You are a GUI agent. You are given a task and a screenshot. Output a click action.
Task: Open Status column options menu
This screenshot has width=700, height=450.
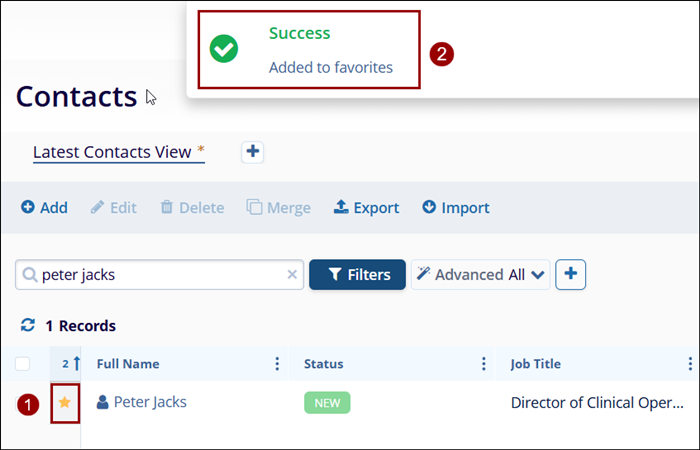coord(484,364)
